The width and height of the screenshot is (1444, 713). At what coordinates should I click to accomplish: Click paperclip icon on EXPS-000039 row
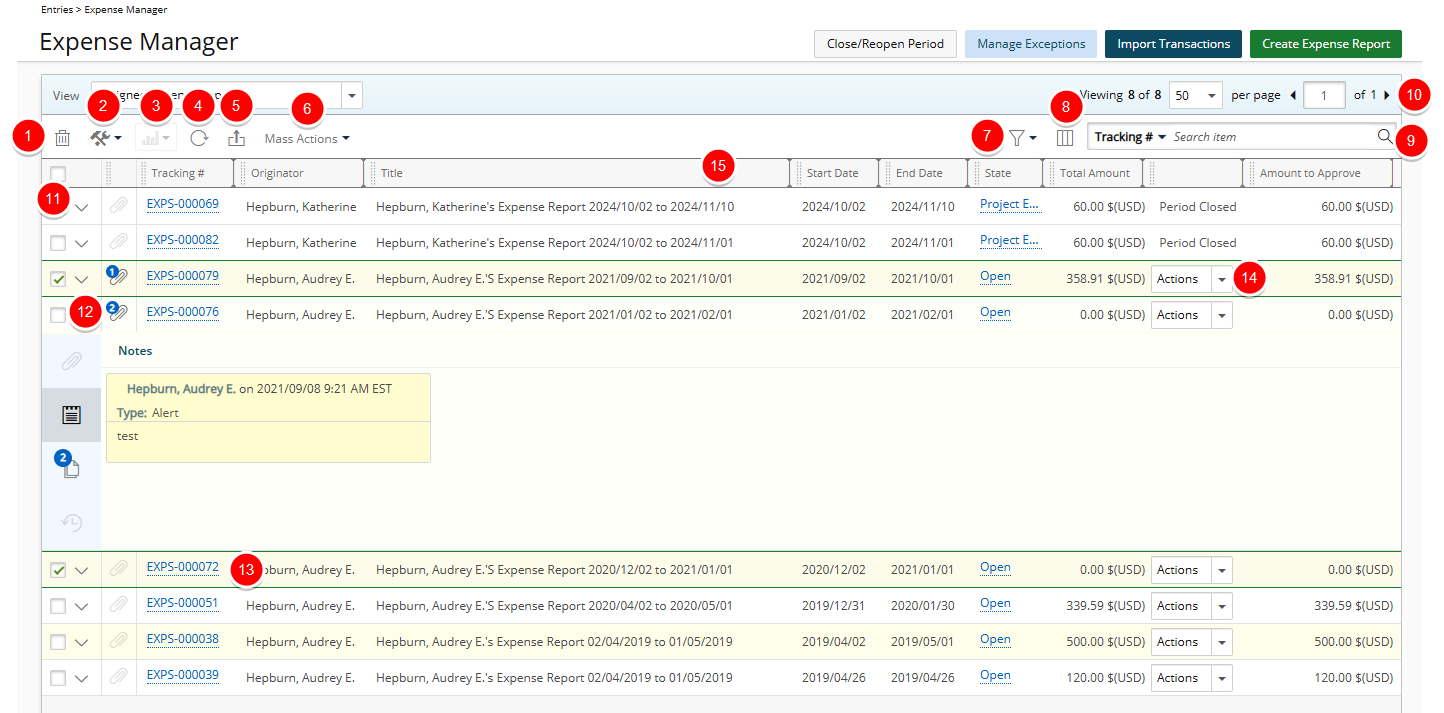(118, 677)
